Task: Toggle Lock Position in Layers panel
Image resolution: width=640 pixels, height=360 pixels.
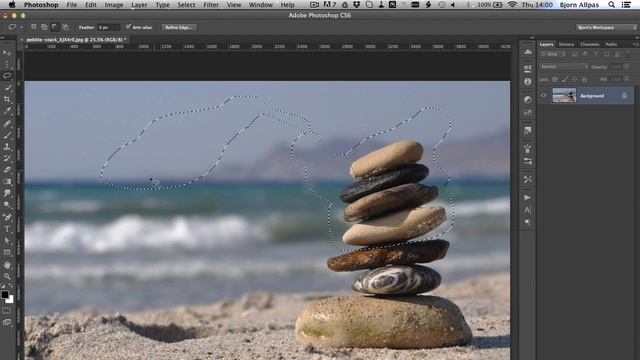Action: pyautogui.click(x=575, y=79)
